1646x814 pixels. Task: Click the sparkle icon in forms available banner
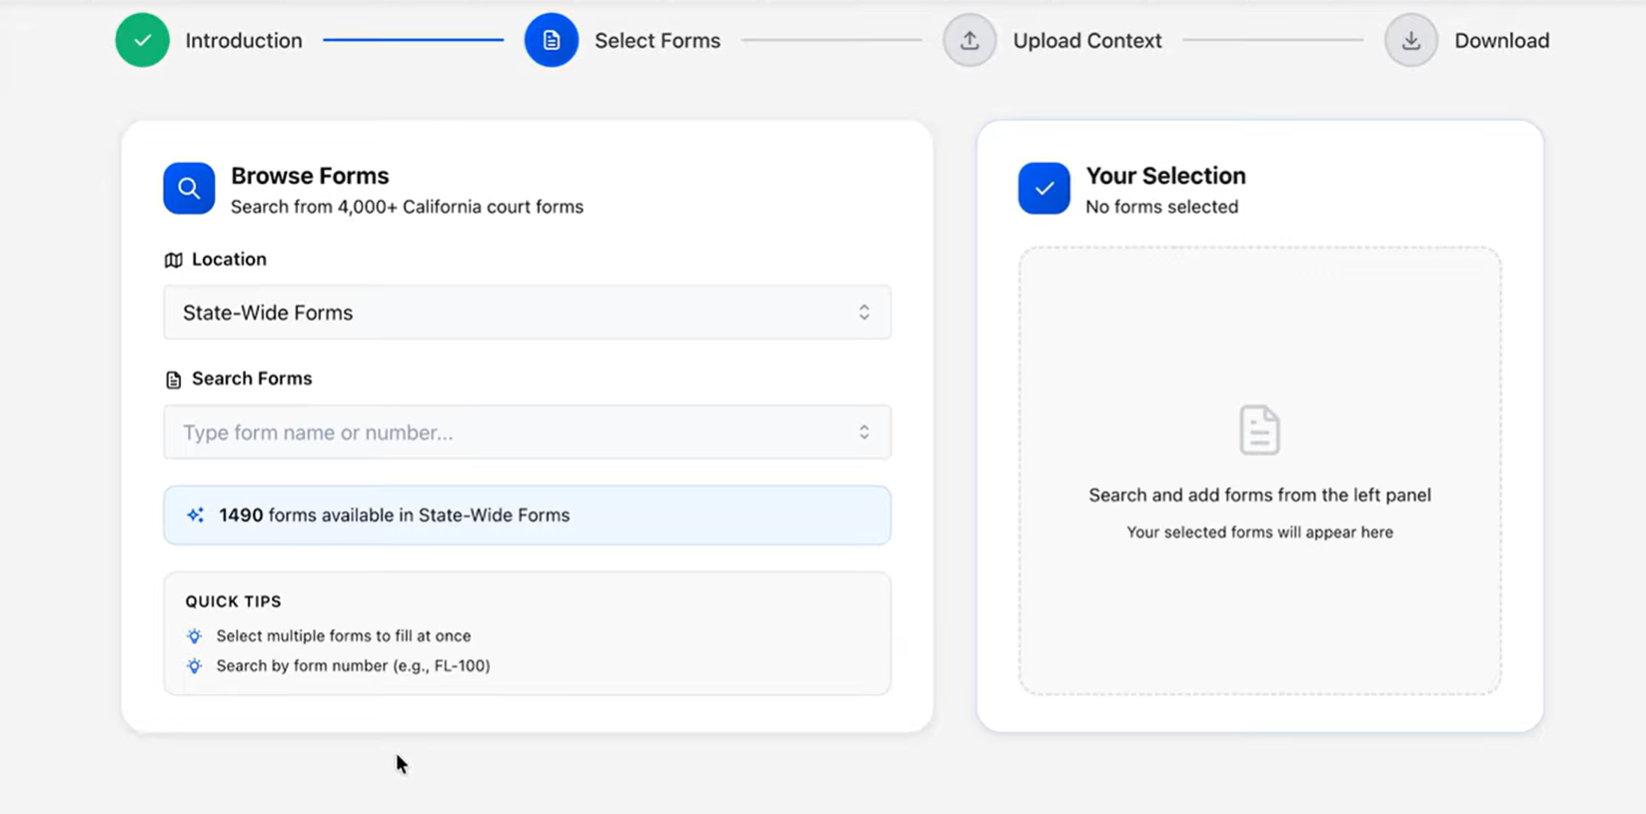pyautogui.click(x=195, y=515)
